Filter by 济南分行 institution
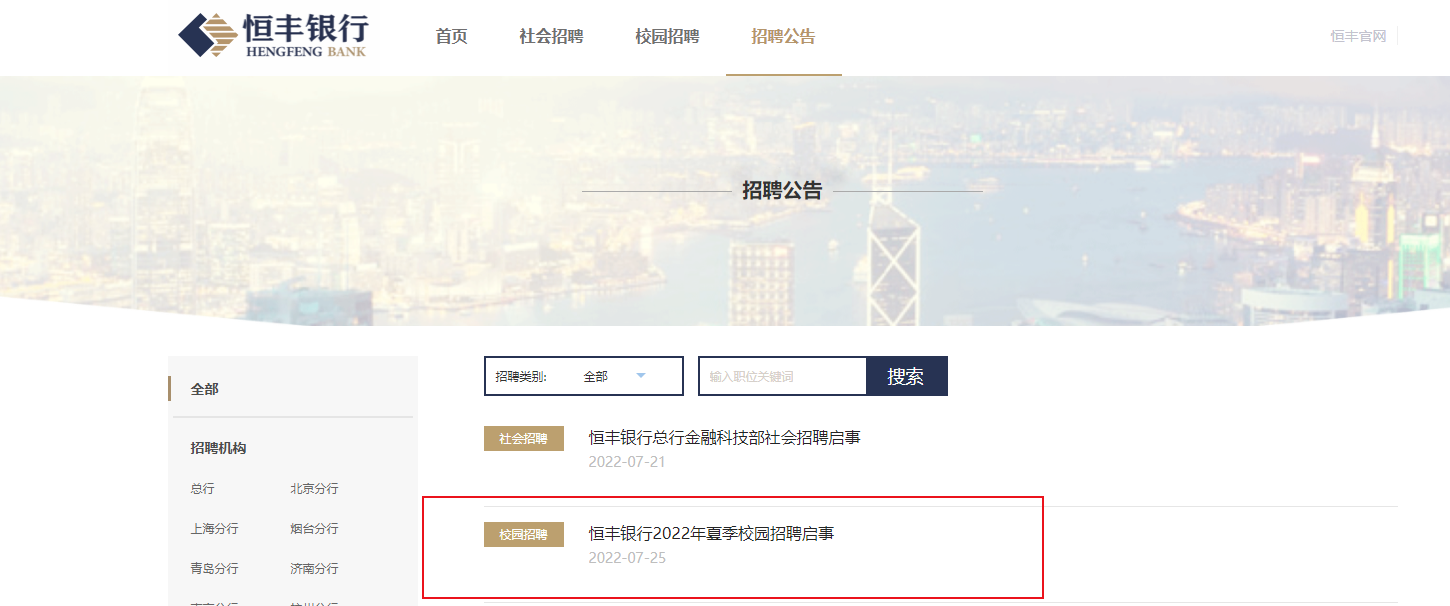1450x606 pixels. [x=314, y=569]
